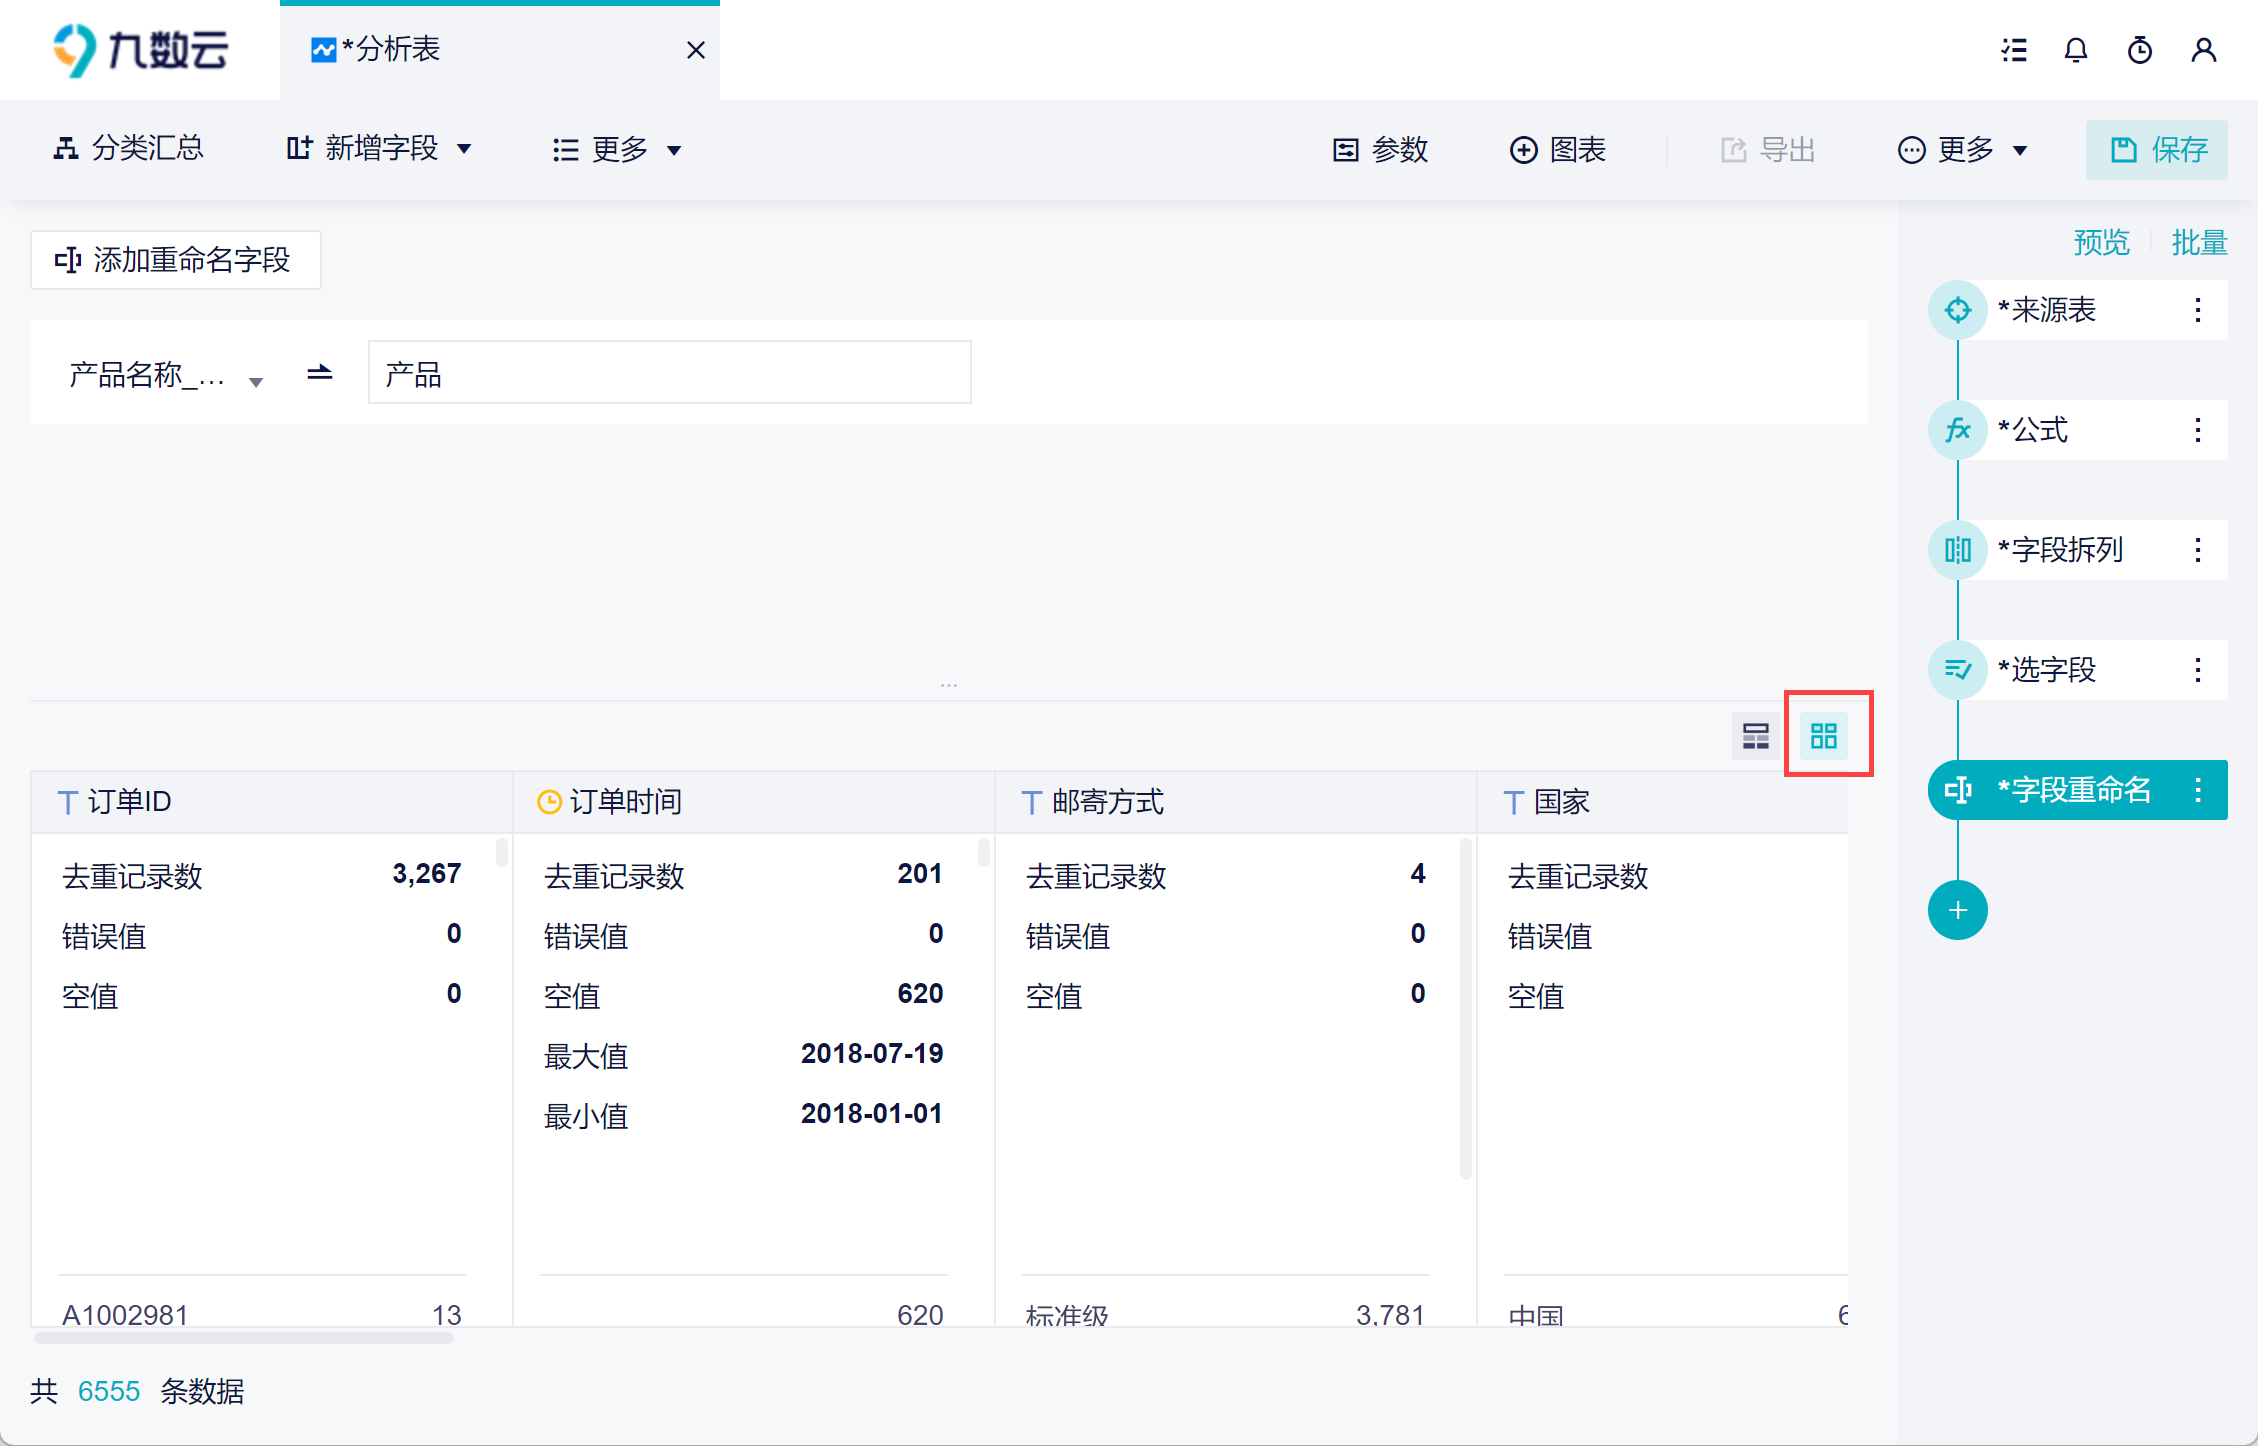Image resolution: width=2258 pixels, height=1446 pixels.
Task: Click the timer clock icon
Action: (2139, 50)
